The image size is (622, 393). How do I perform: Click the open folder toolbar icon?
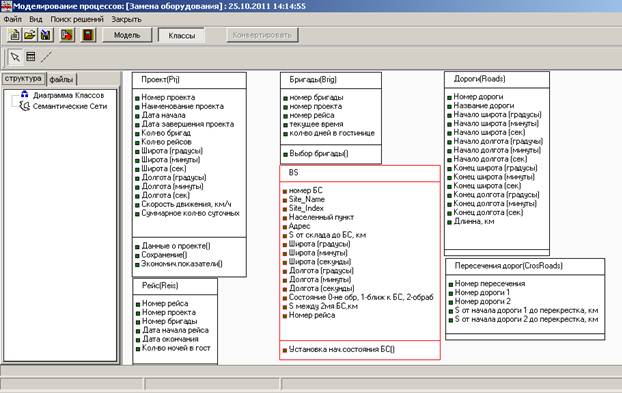(30, 35)
